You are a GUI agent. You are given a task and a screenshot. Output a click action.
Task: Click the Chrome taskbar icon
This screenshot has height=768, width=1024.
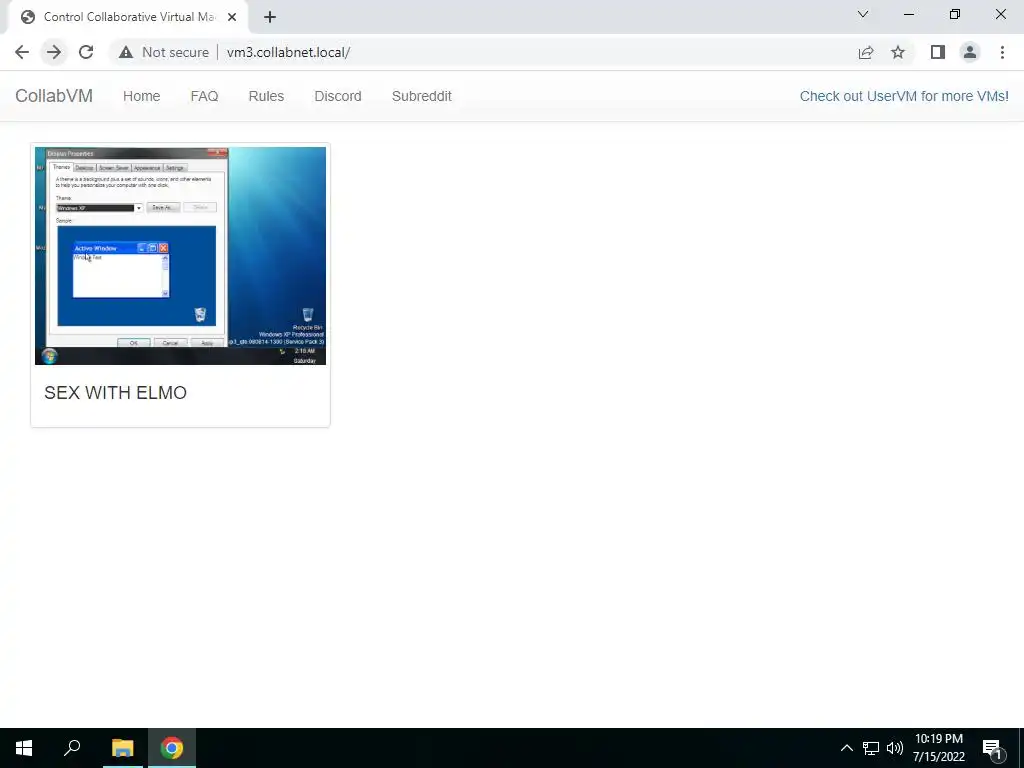[x=172, y=748]
